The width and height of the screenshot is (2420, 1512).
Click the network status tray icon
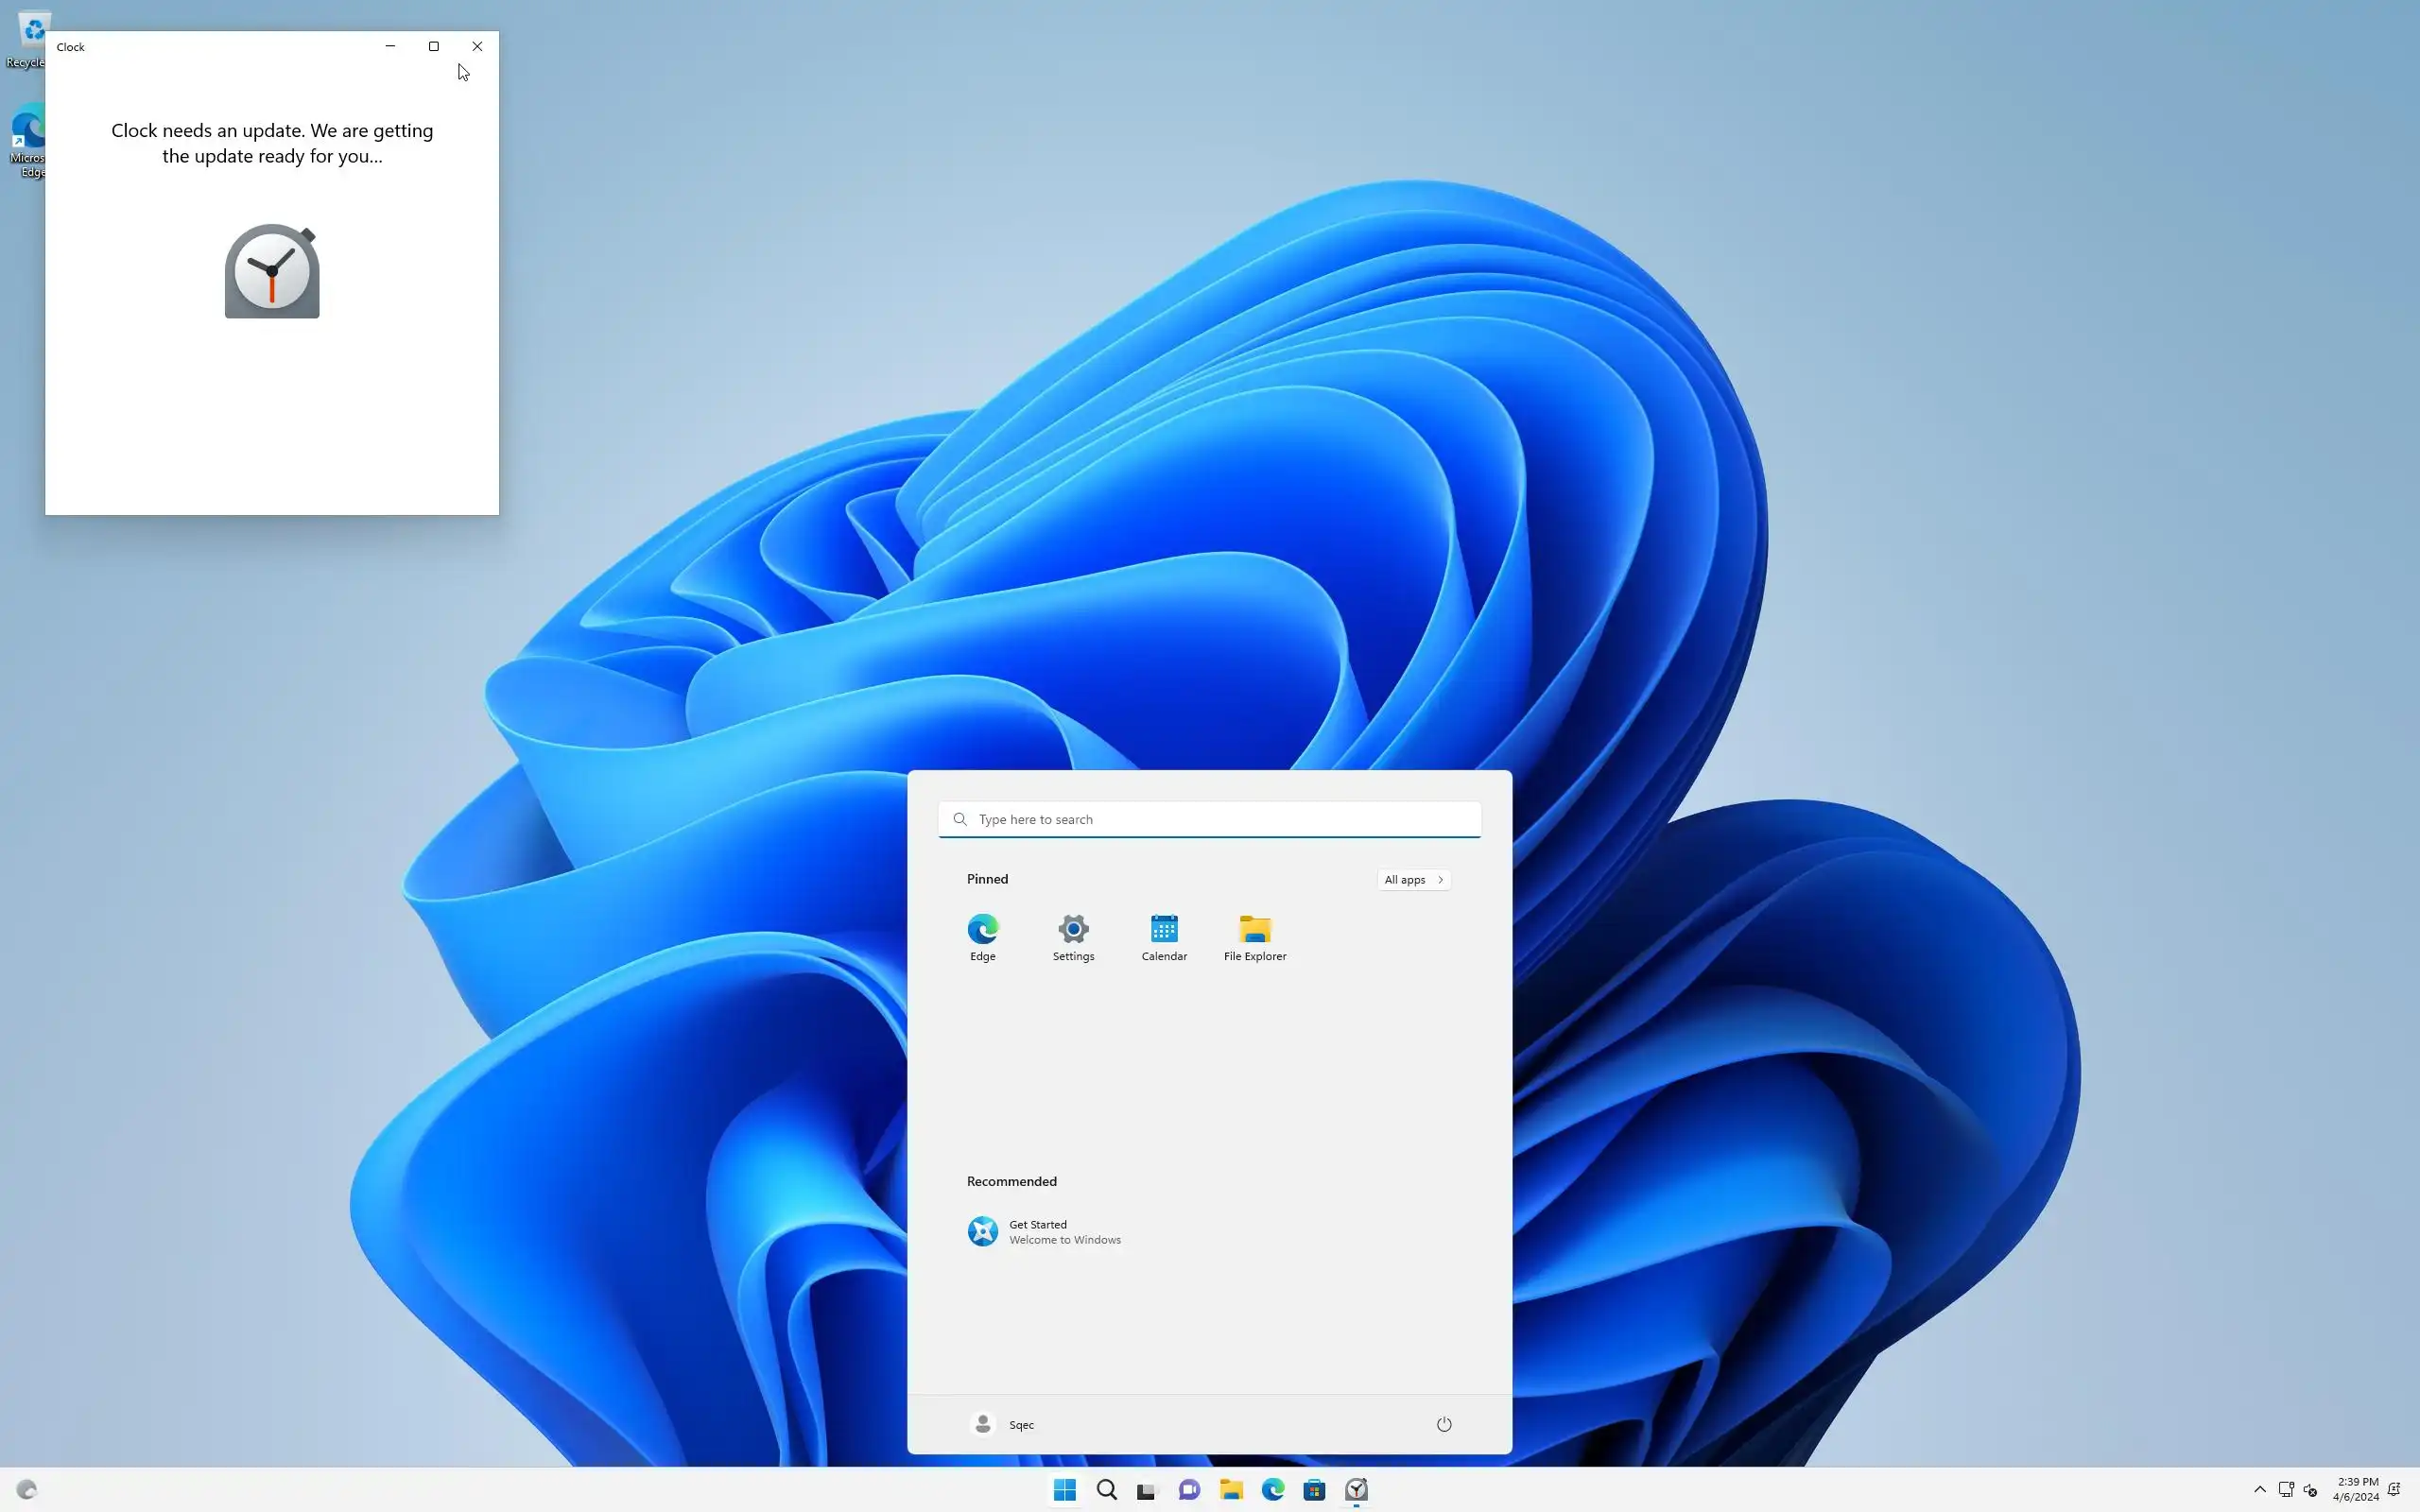[x=2285, y=1489]
